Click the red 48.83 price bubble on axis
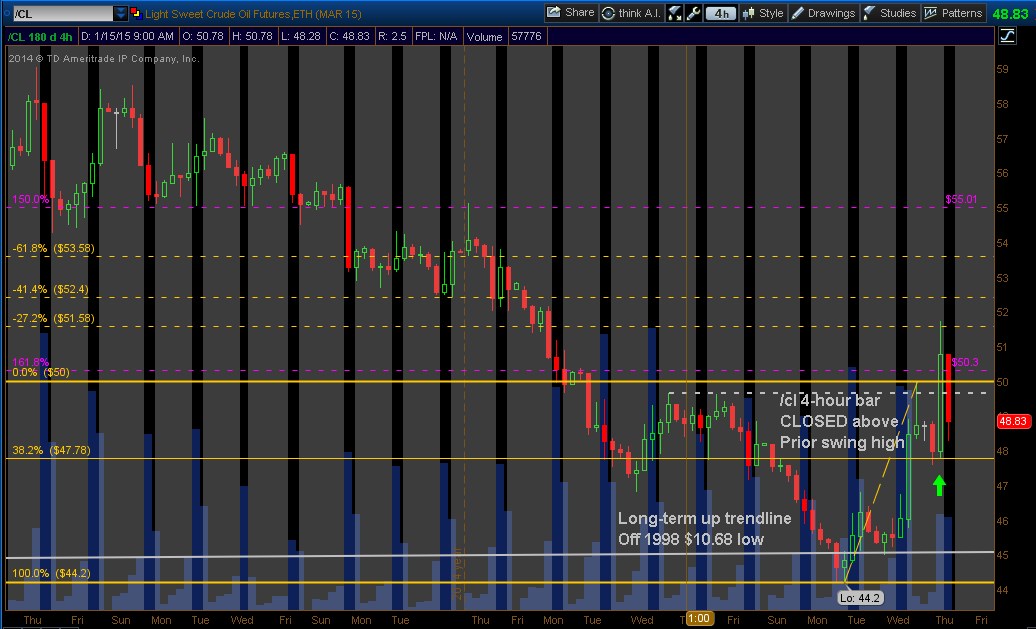Viewport: 1036px width, 629px height. pyautogui.click(x=1012, y=421)
